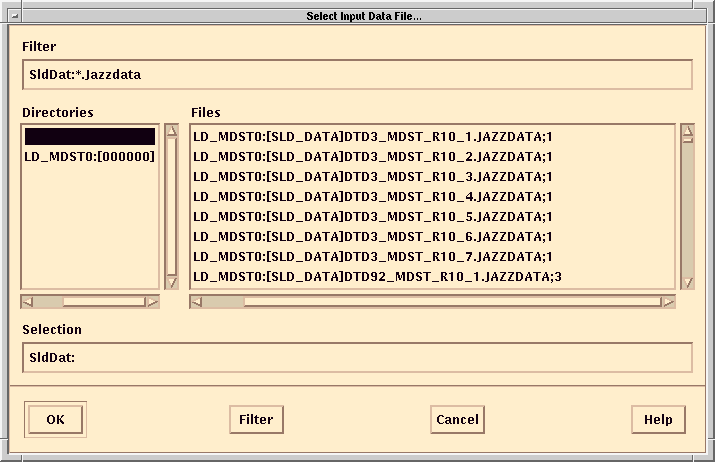The height and width of the screenshot is (462, 715).
Task: Select the LD_MDST0:[000000] directory
Action: (89, 157)
